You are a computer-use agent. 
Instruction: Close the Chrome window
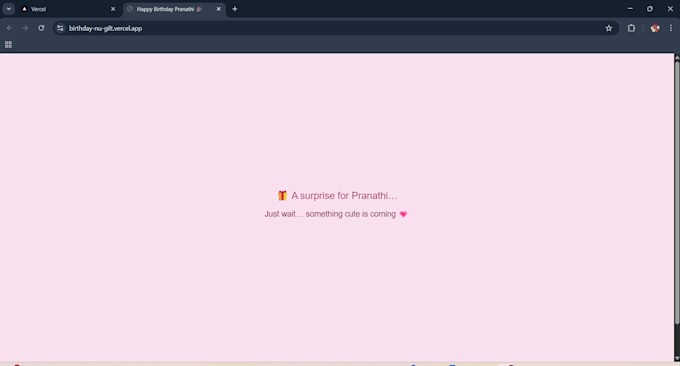(x=670, y=9)
